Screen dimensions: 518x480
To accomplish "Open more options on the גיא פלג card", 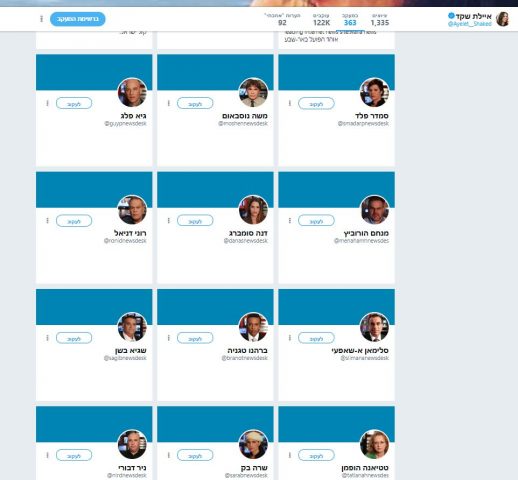I will (47, 103).
